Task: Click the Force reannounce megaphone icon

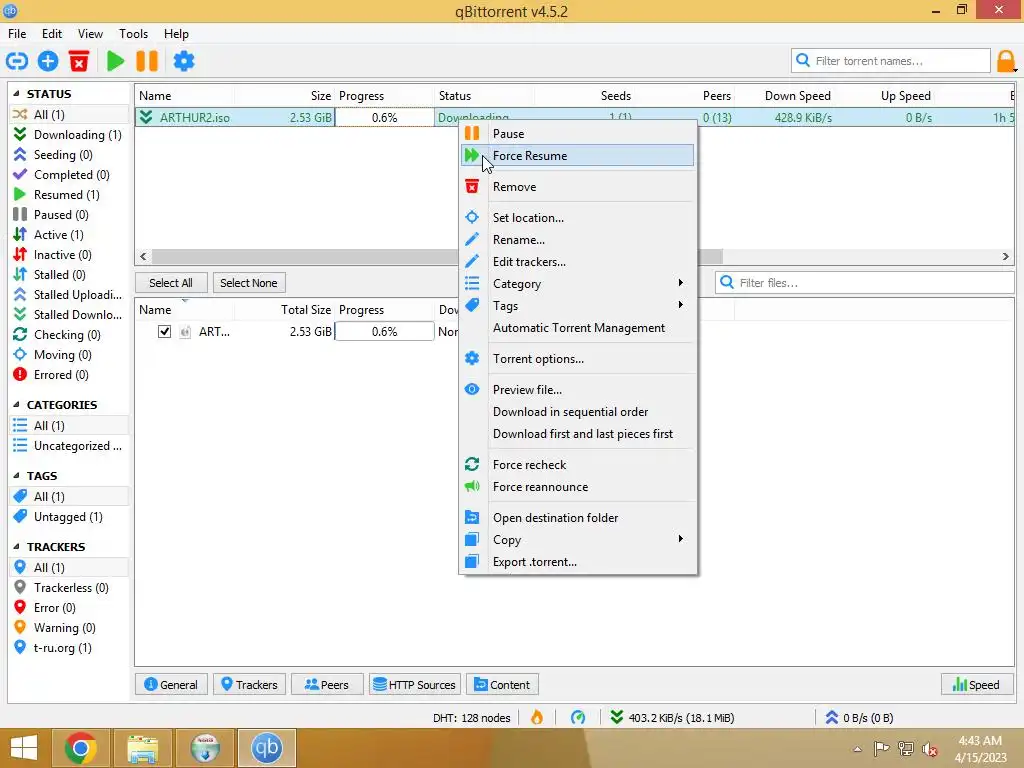Action: [472, 487]
